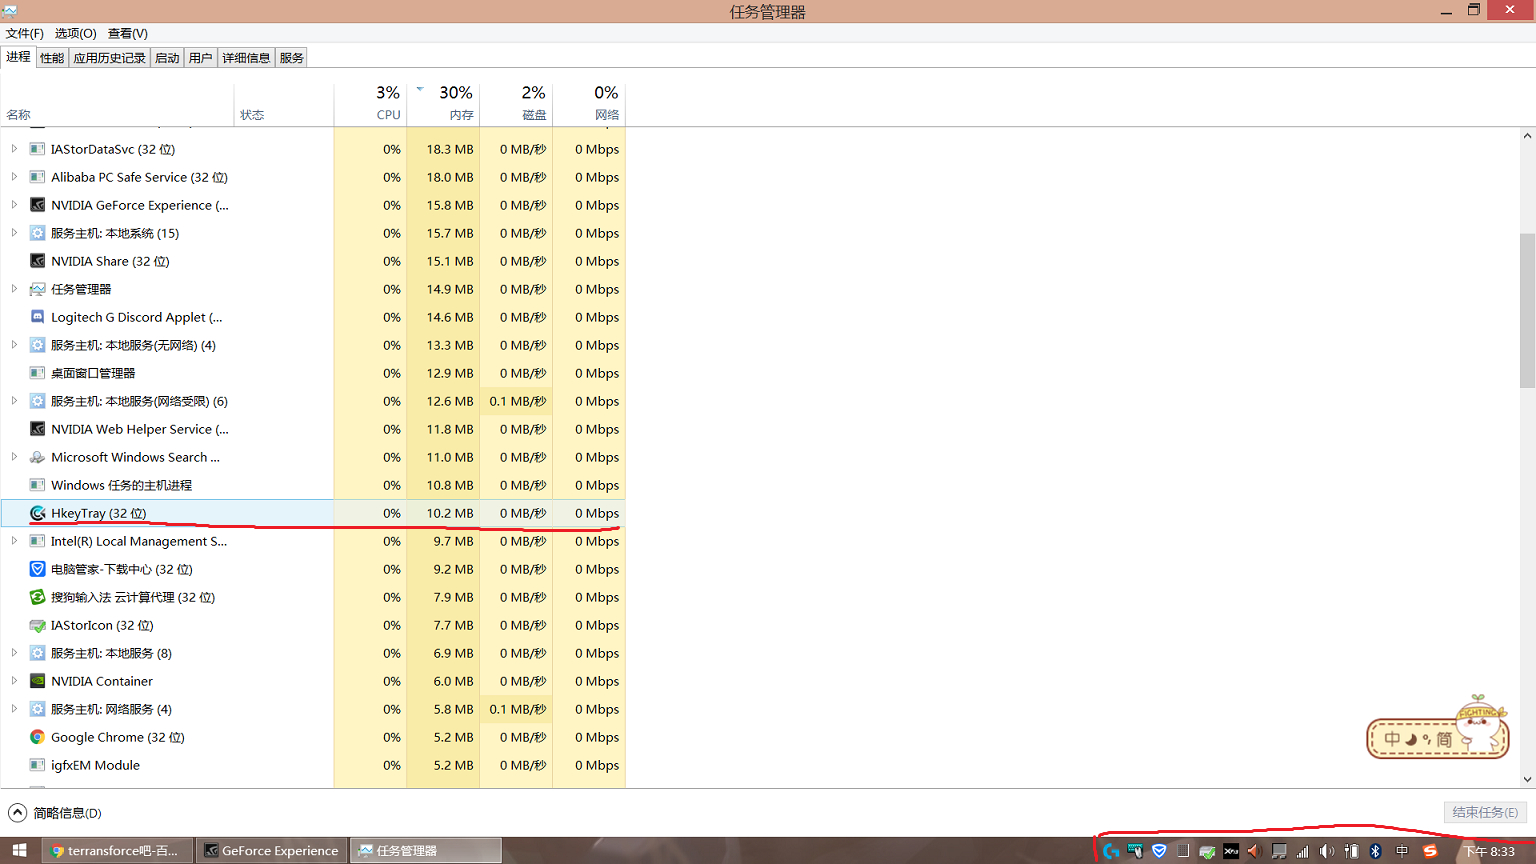The width and height of the screenshot is (1536, 864).
Task: Click the 任务管理器 process row icon
Action: coord(37,289)
